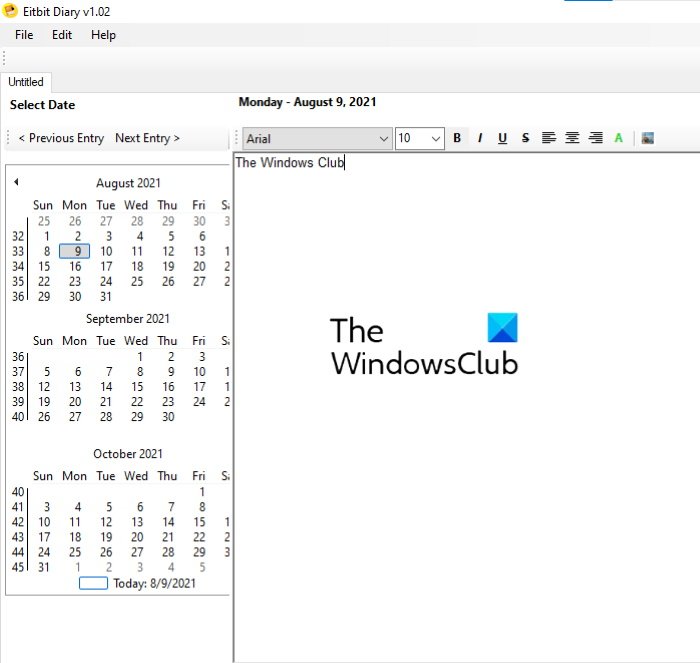
Task: Toggle Underline formatting
Action: (x=502, y=138)
